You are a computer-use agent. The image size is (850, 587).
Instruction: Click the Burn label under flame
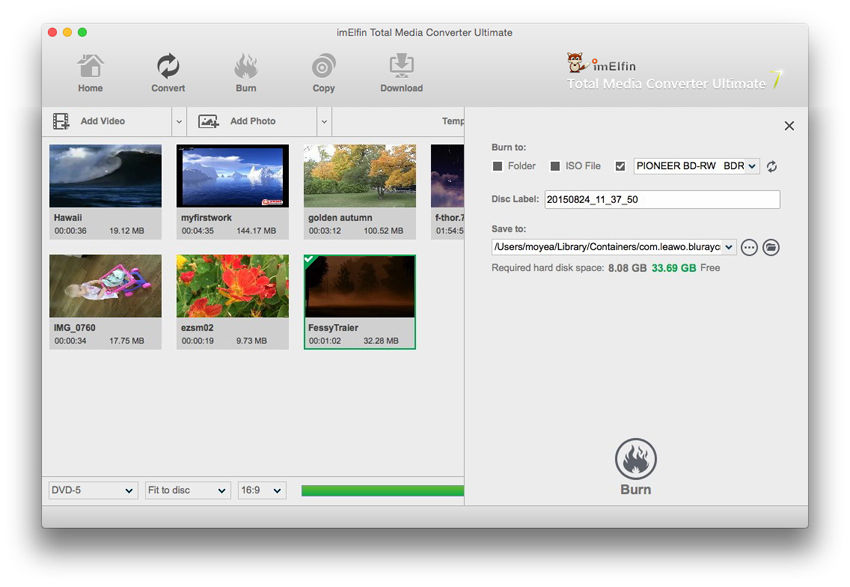tap(635, 489)
